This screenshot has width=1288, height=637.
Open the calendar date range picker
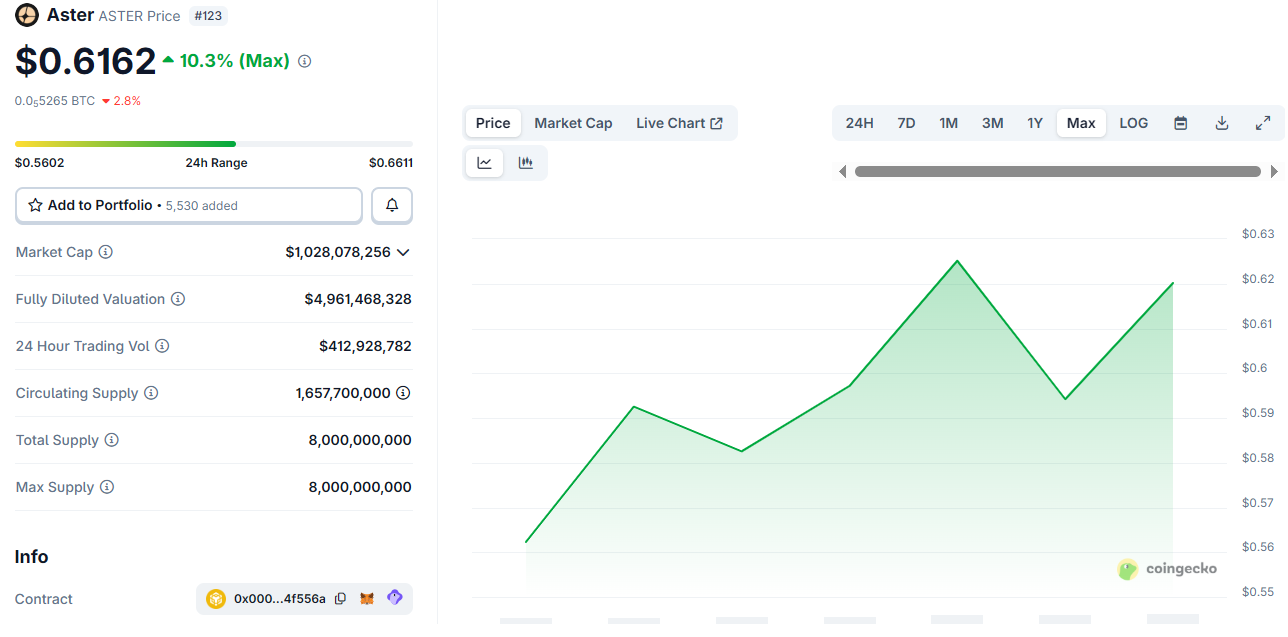(1180, 123)
